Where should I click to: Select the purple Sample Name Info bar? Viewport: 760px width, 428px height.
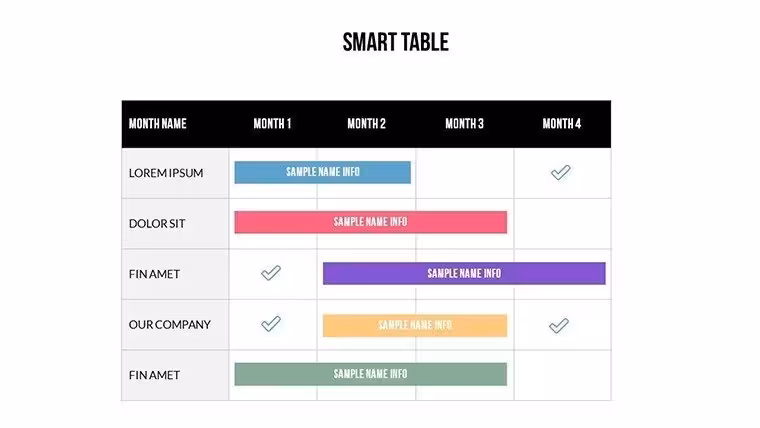(x=464, y=273)
